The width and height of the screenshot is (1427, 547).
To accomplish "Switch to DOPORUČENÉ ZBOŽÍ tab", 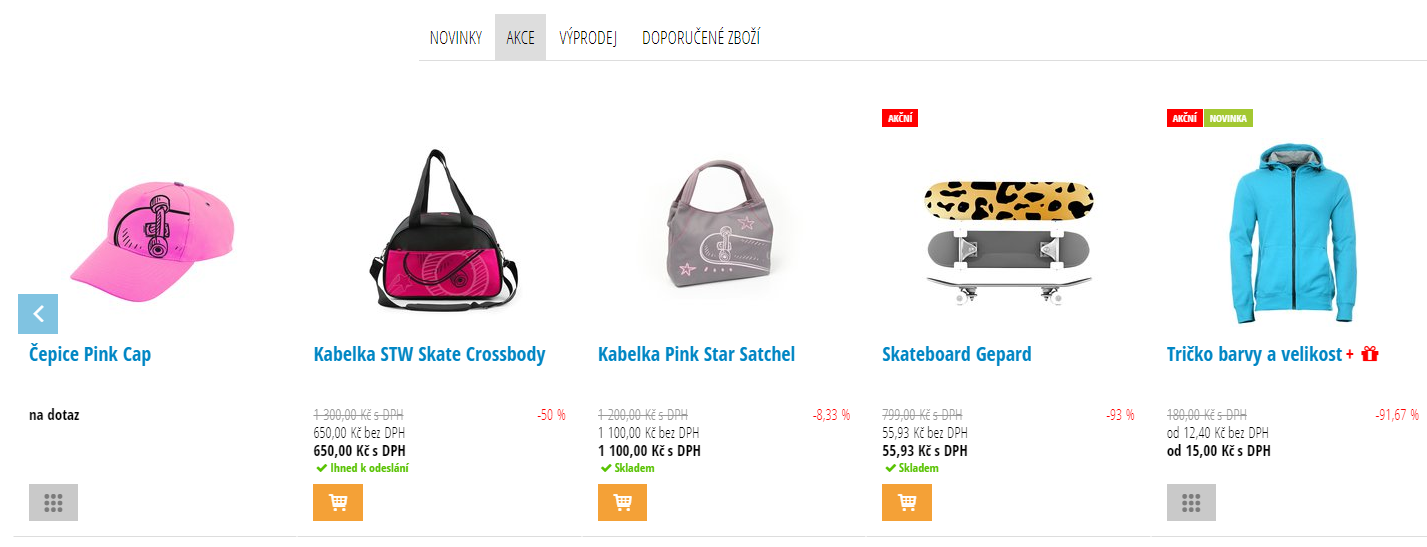I will coord(701,38).
